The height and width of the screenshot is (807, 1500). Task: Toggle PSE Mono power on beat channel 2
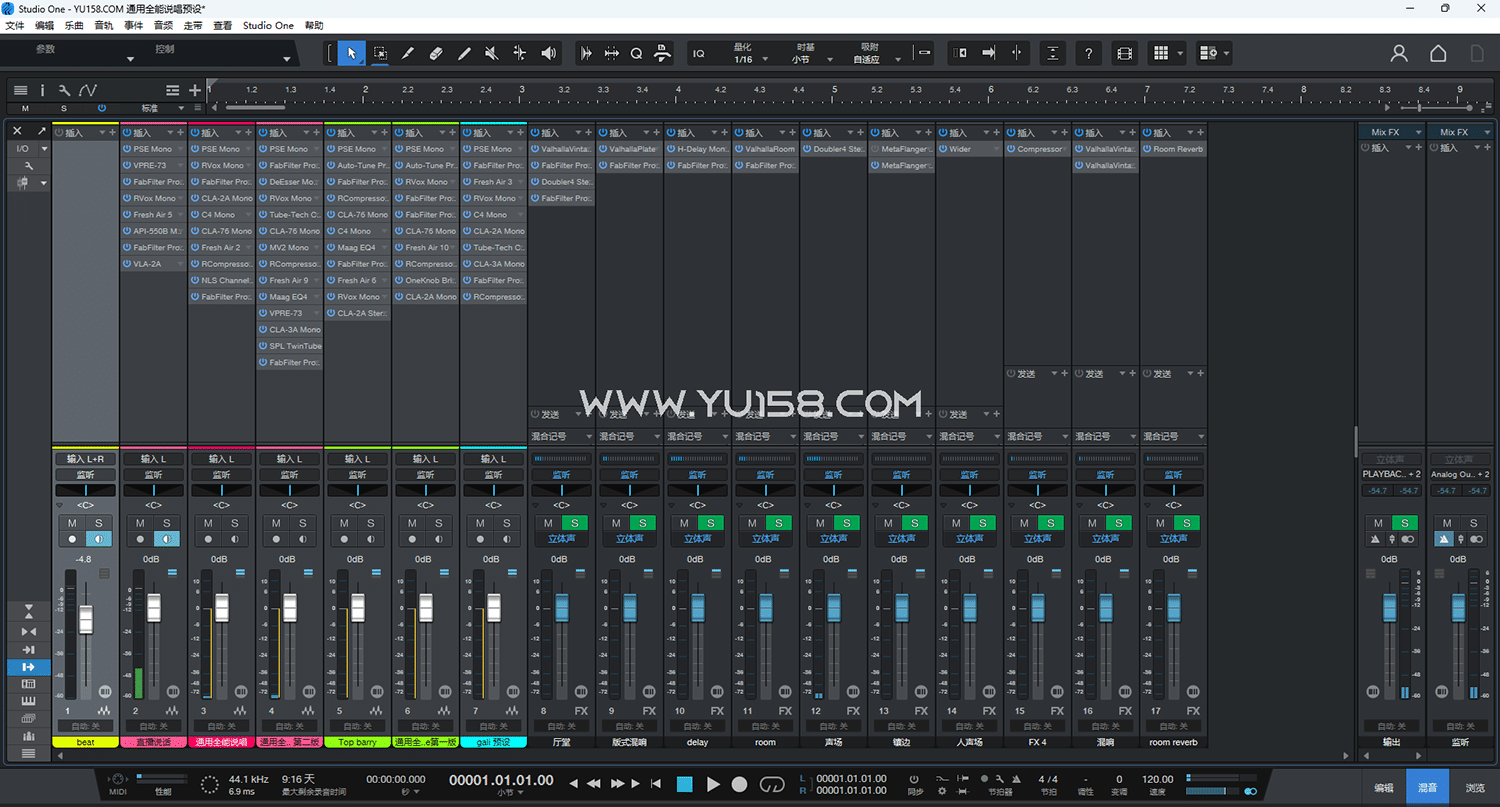coord(127,149)
